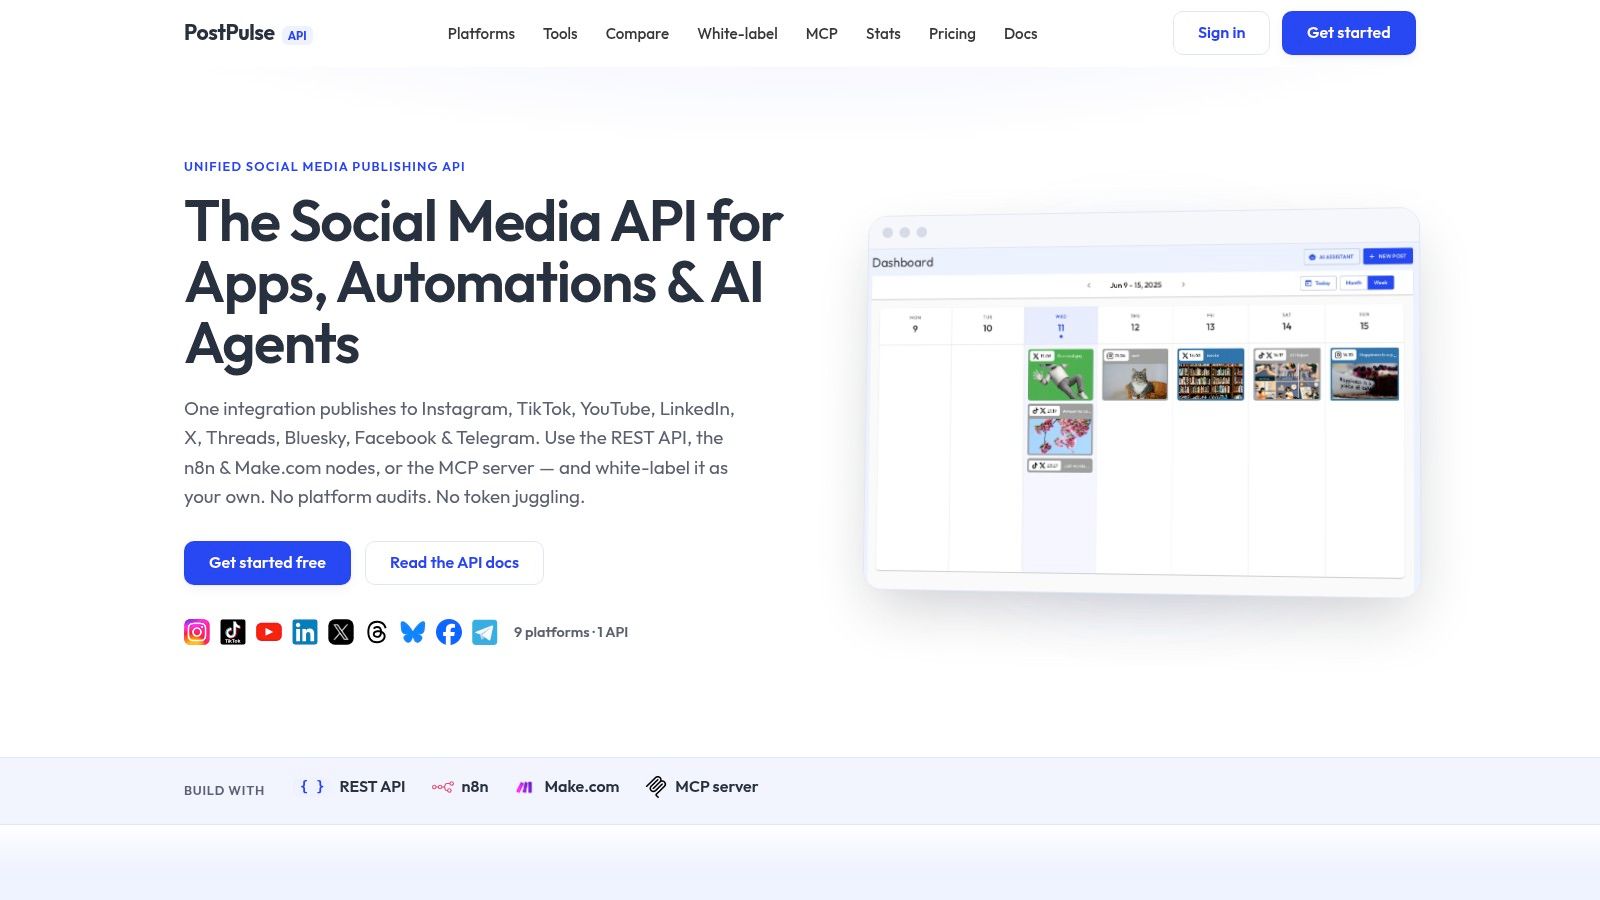This screenshot has height=900, width=1600.
Task: Open the Docs nav link
Action: 1020,34
